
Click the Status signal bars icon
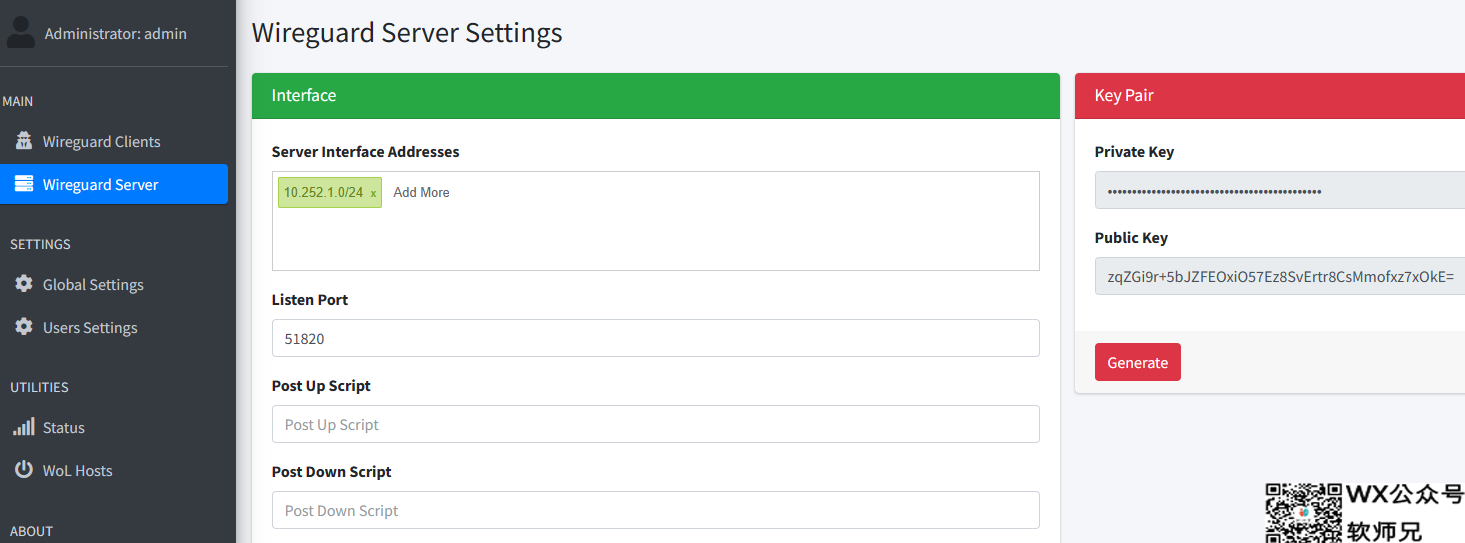coord(24,427)
